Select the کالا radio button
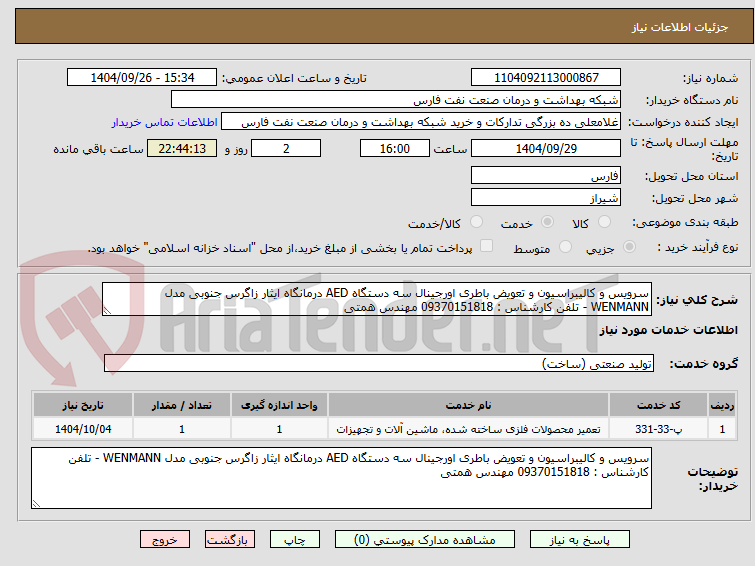Screen dimensions: 755x566 point(604,222)
